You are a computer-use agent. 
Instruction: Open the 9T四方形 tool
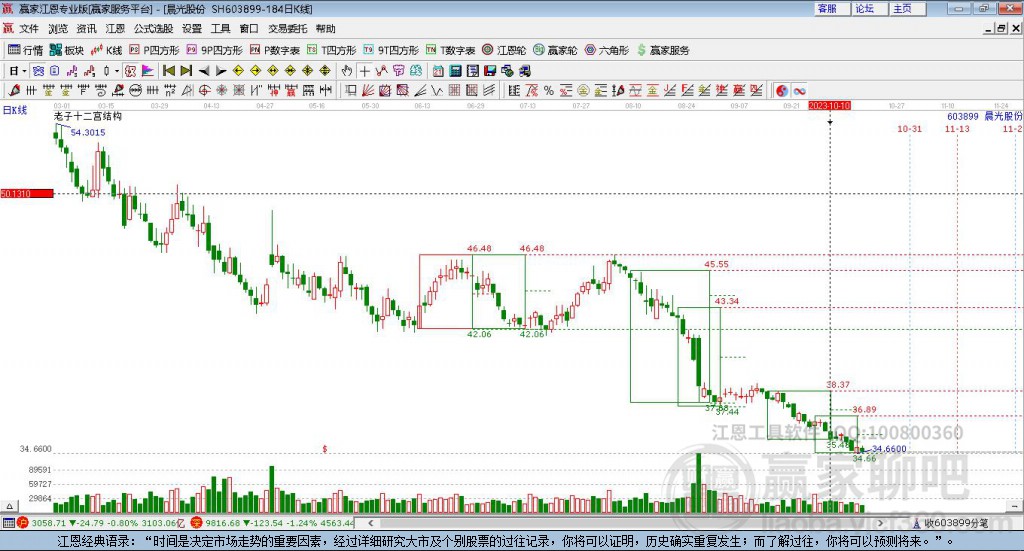tap(391, 50)
